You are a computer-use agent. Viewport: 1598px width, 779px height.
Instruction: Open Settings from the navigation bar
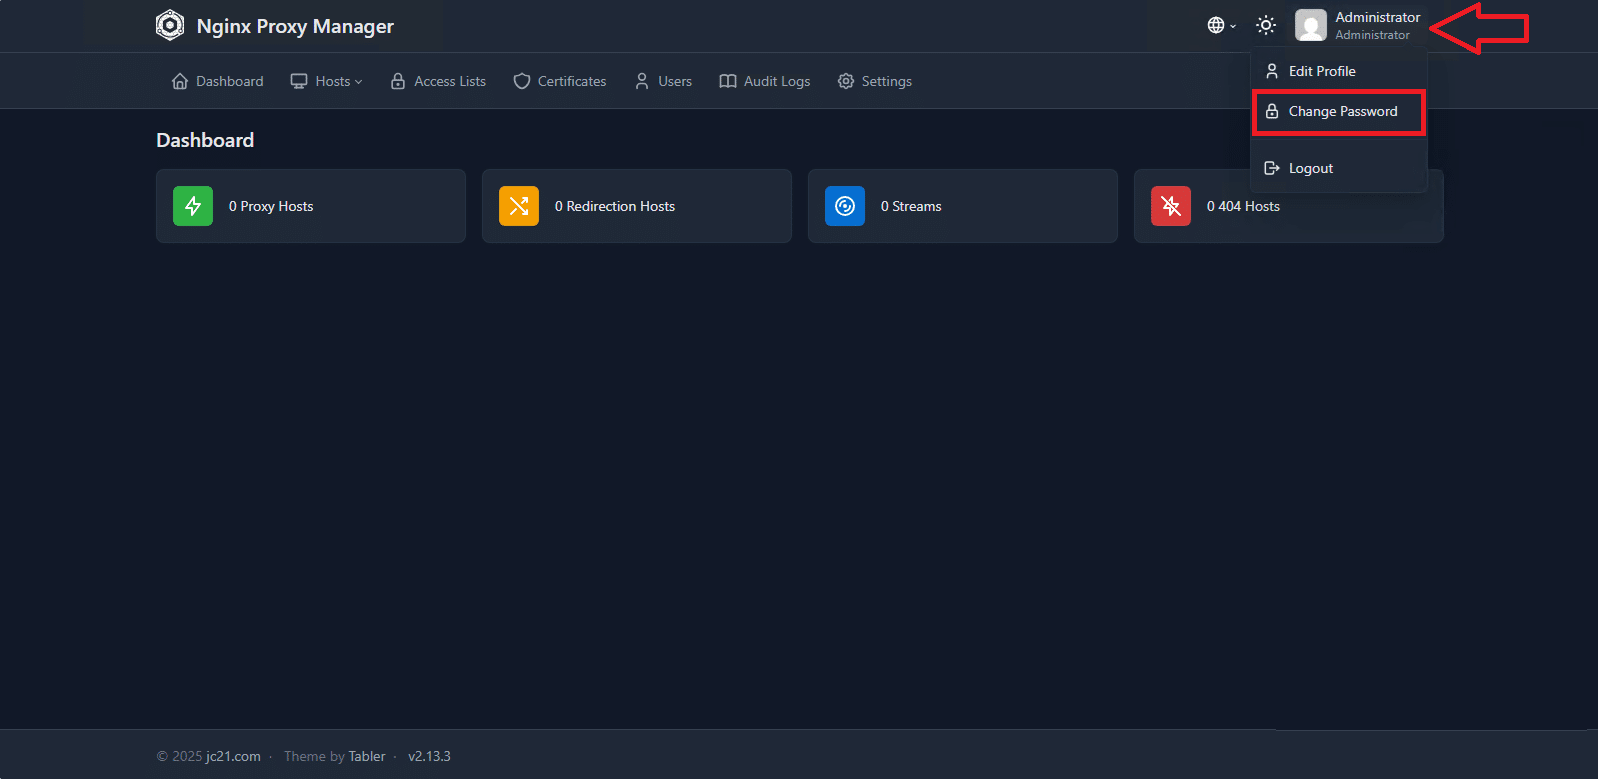875,81
